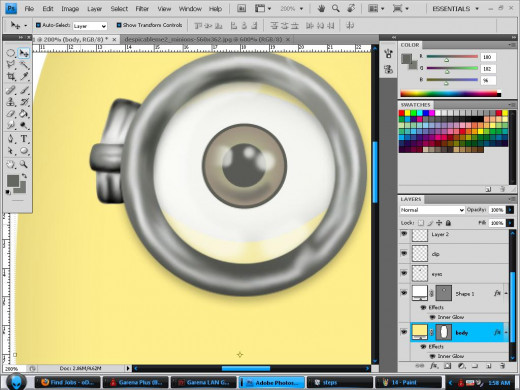Toggle Effects visibility under body layer
The height and width of the screenshot is (390, 520).
[423, 347]
